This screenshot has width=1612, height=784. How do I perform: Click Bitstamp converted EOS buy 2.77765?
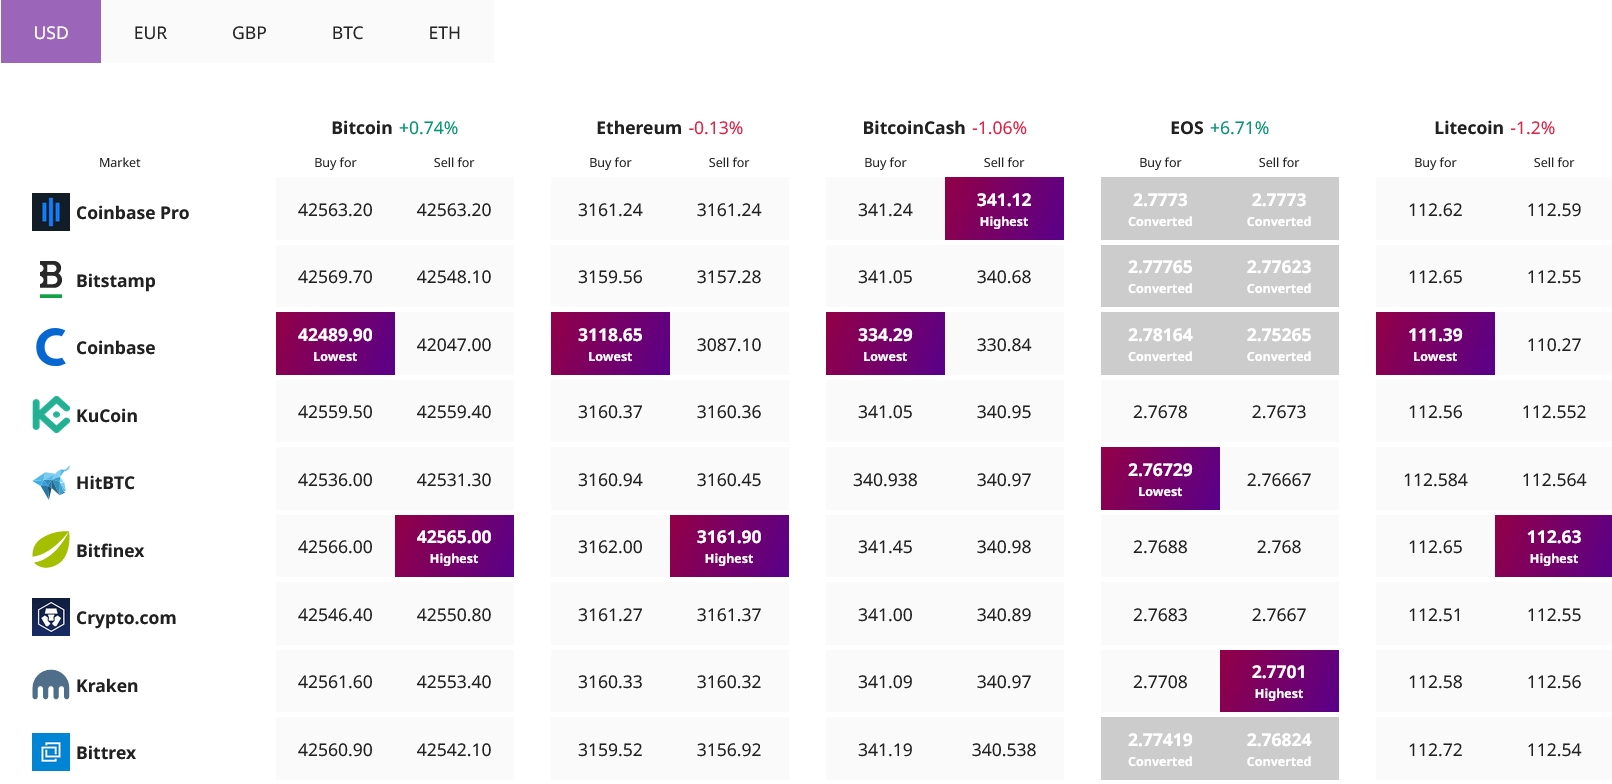click(1160, 276)
